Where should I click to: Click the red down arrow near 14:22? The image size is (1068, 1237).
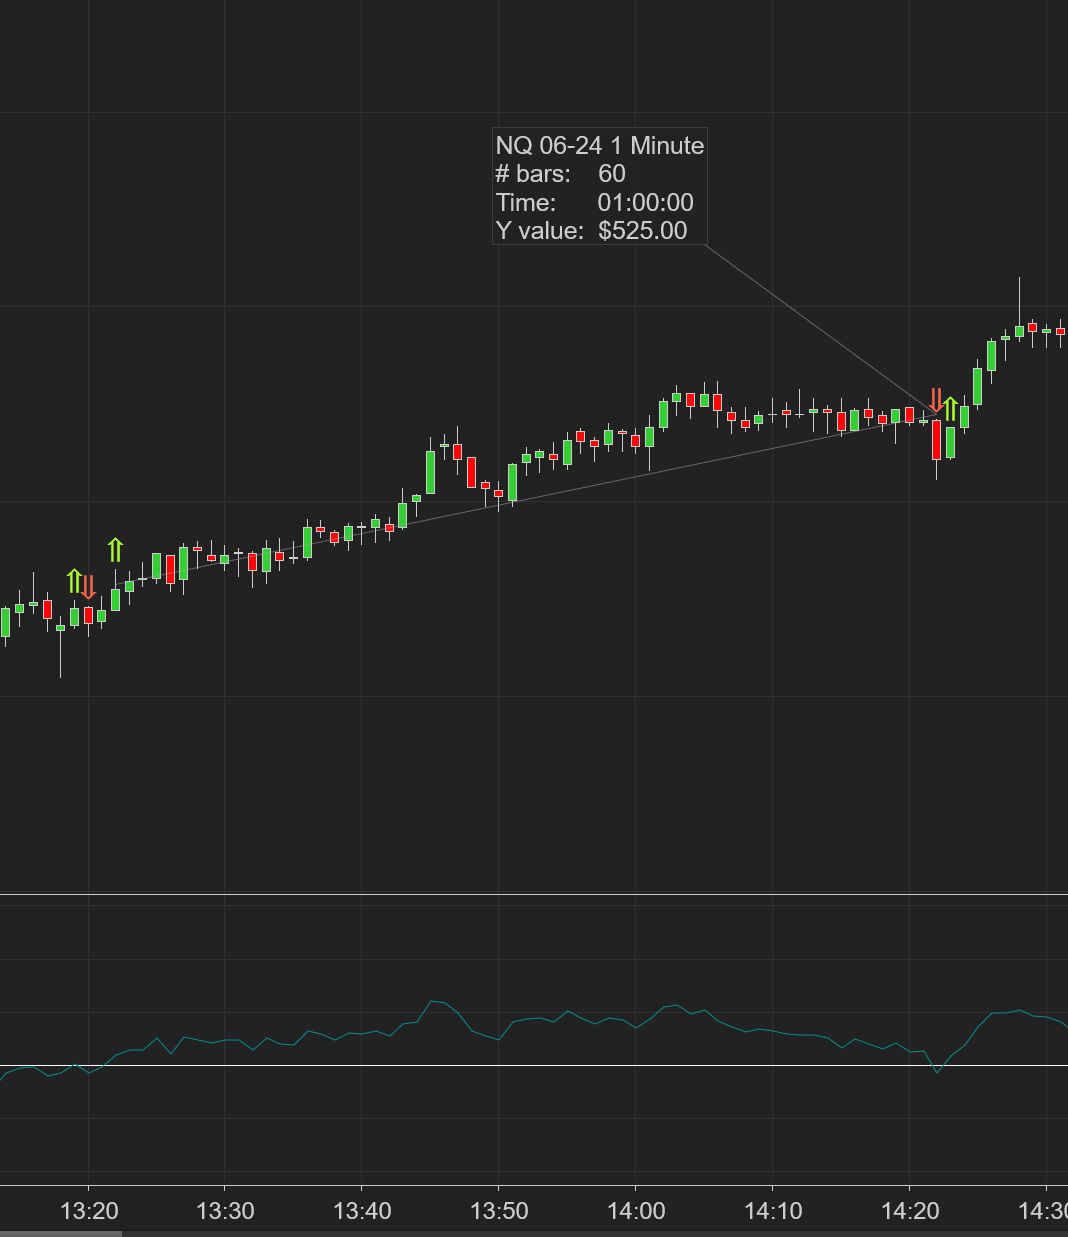pos(936,400)
